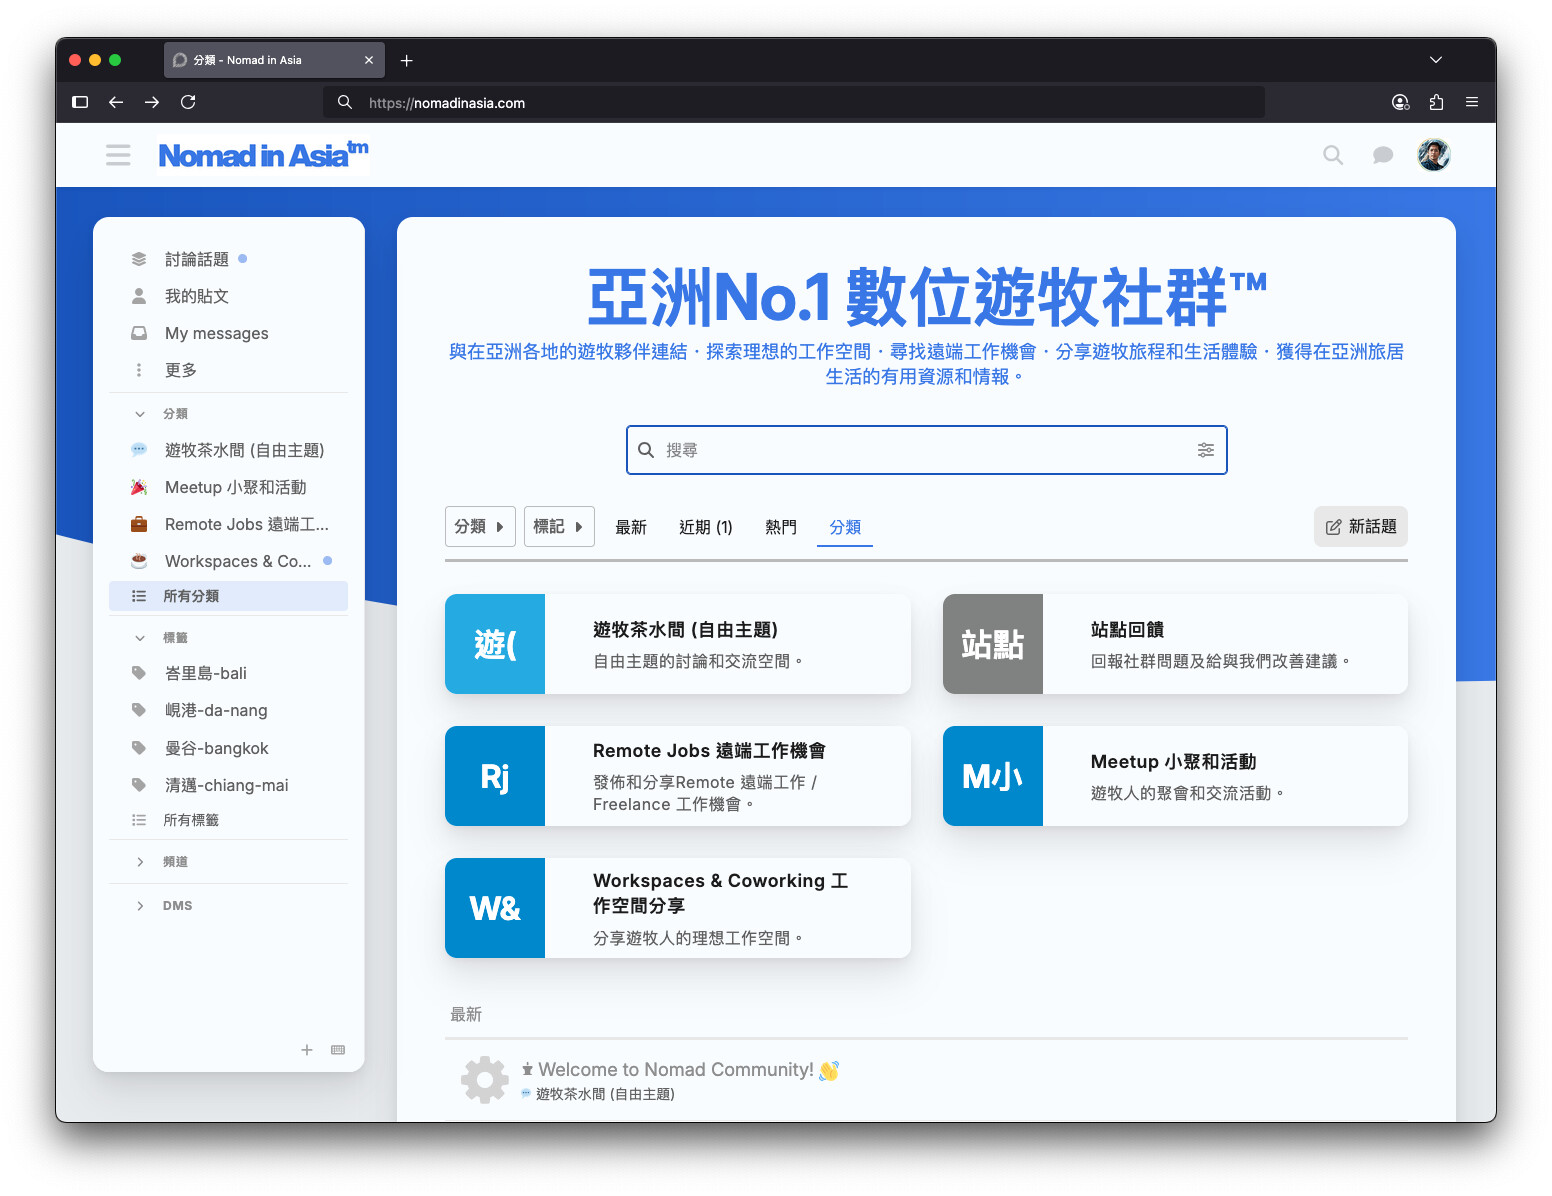
Task: Open the 分類 filter dropdown
Action: [480, 527]
